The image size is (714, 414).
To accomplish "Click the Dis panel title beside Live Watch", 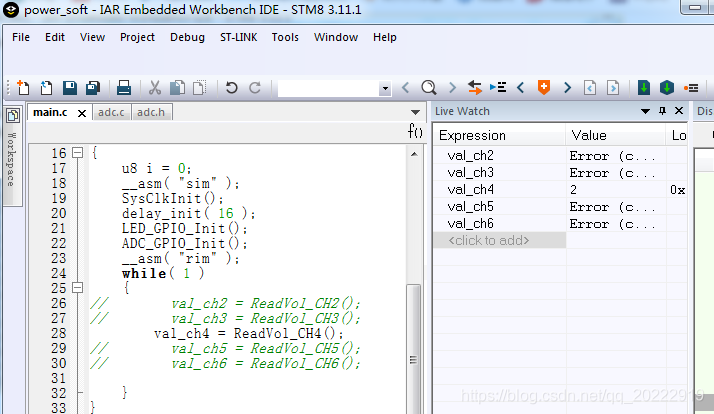I will pos(704,111).
